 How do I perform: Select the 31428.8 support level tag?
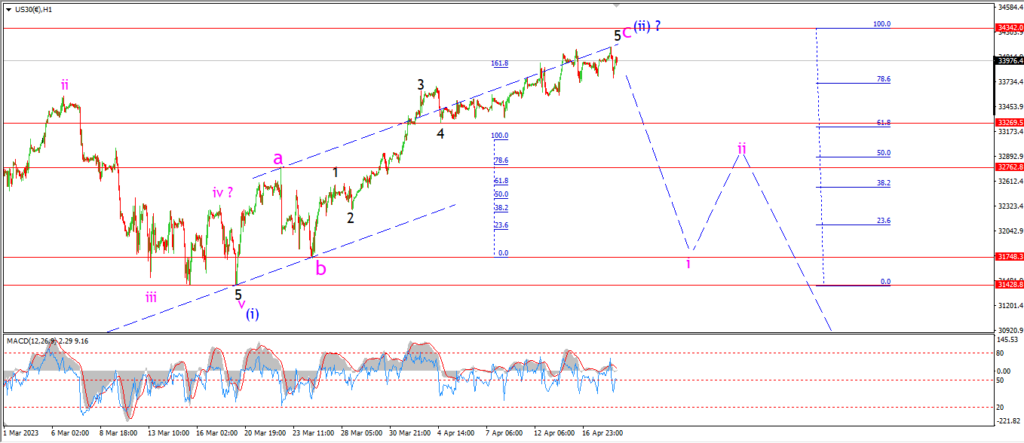point(1009,285)
